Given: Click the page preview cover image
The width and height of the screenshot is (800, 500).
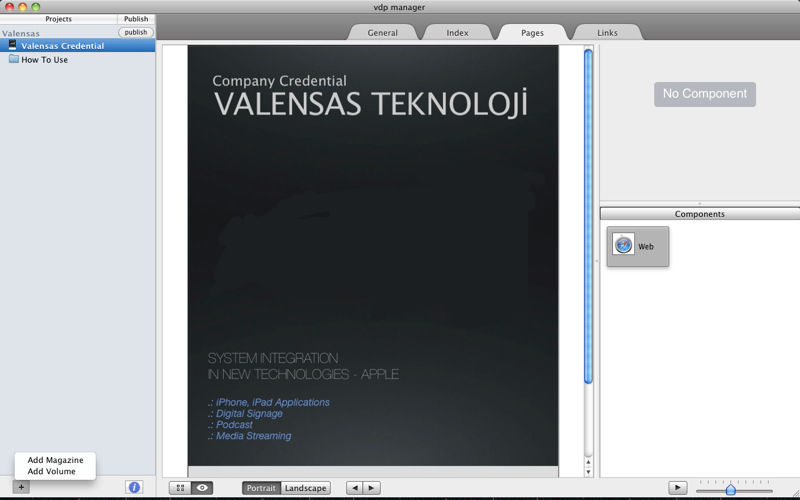Looking at the screenshot, I should [x=373, y=255].
